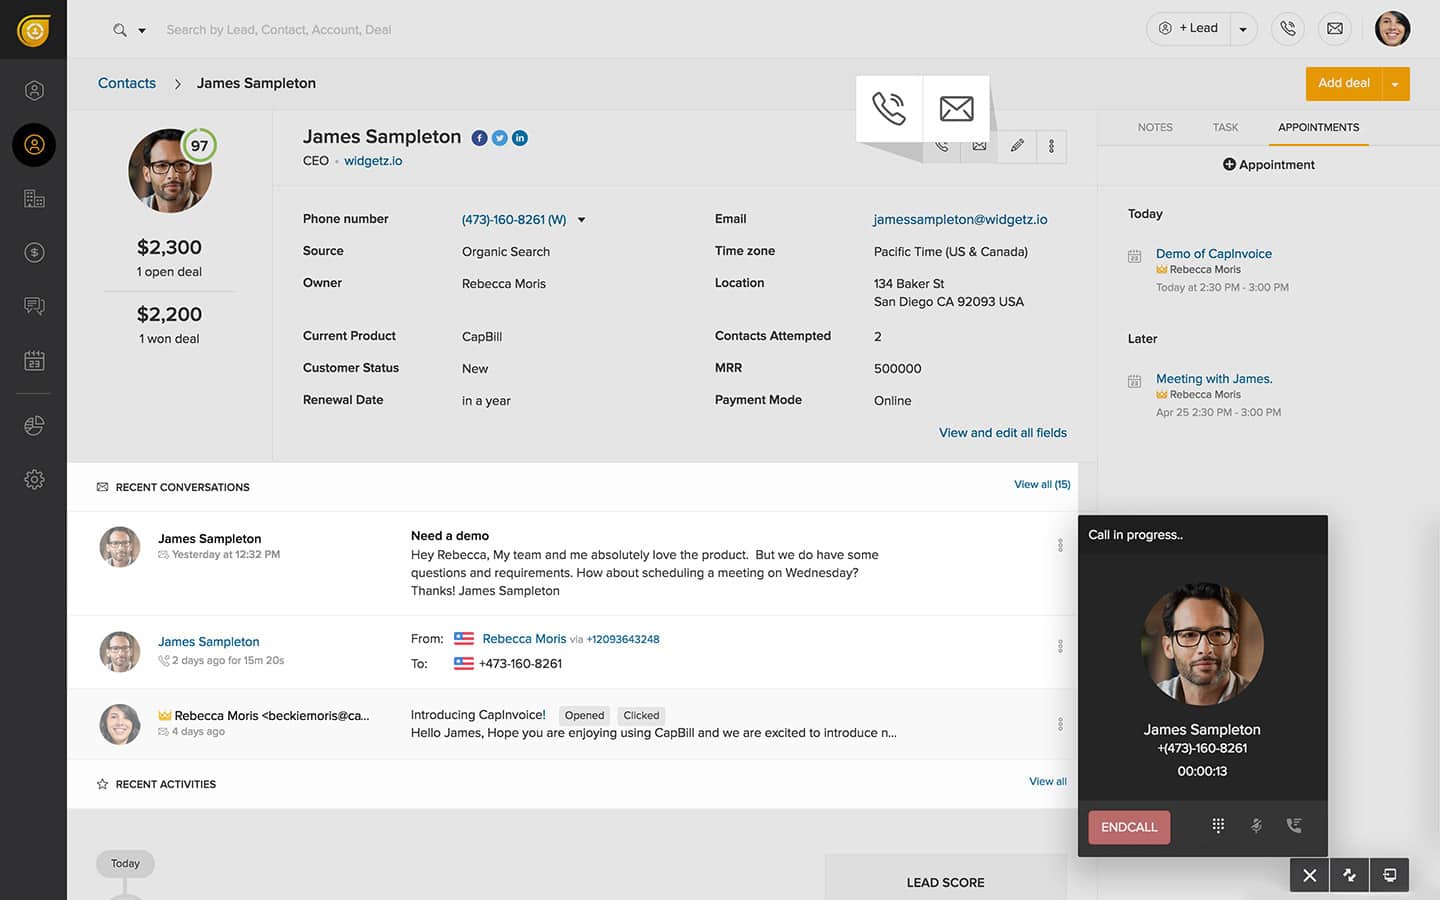Open the search scope dropdown arrow
The image size is (1440, 900).
142,31
